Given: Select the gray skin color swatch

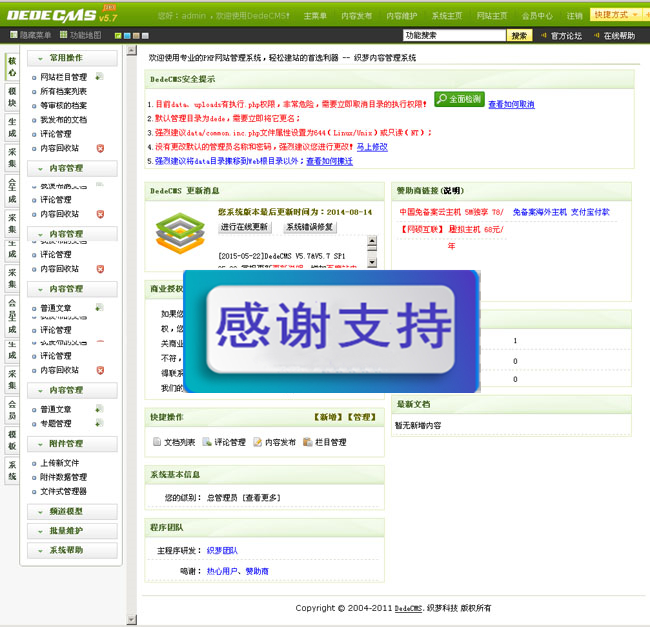Looking at the screenshot, I should point(145,36).
